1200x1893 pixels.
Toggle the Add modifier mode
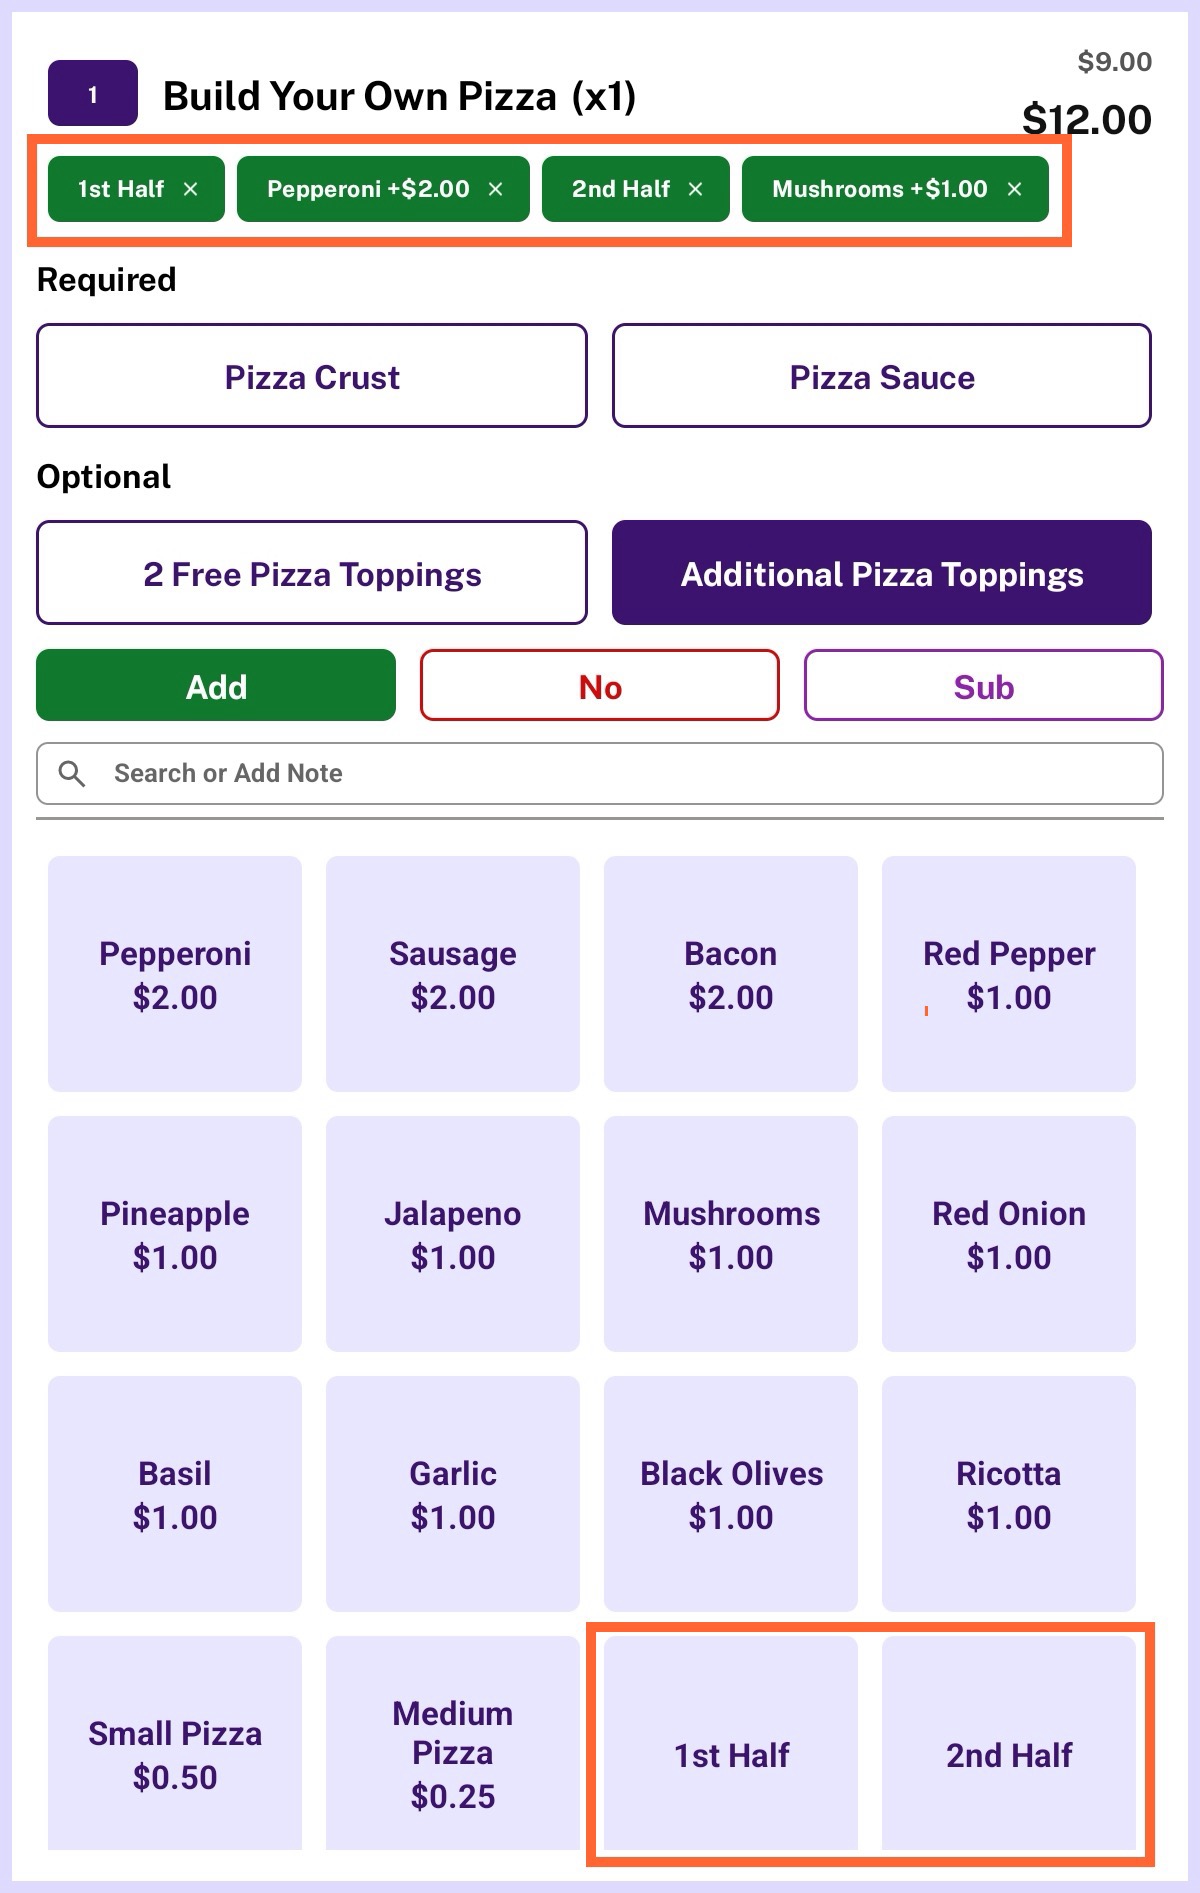click(216, 686)
